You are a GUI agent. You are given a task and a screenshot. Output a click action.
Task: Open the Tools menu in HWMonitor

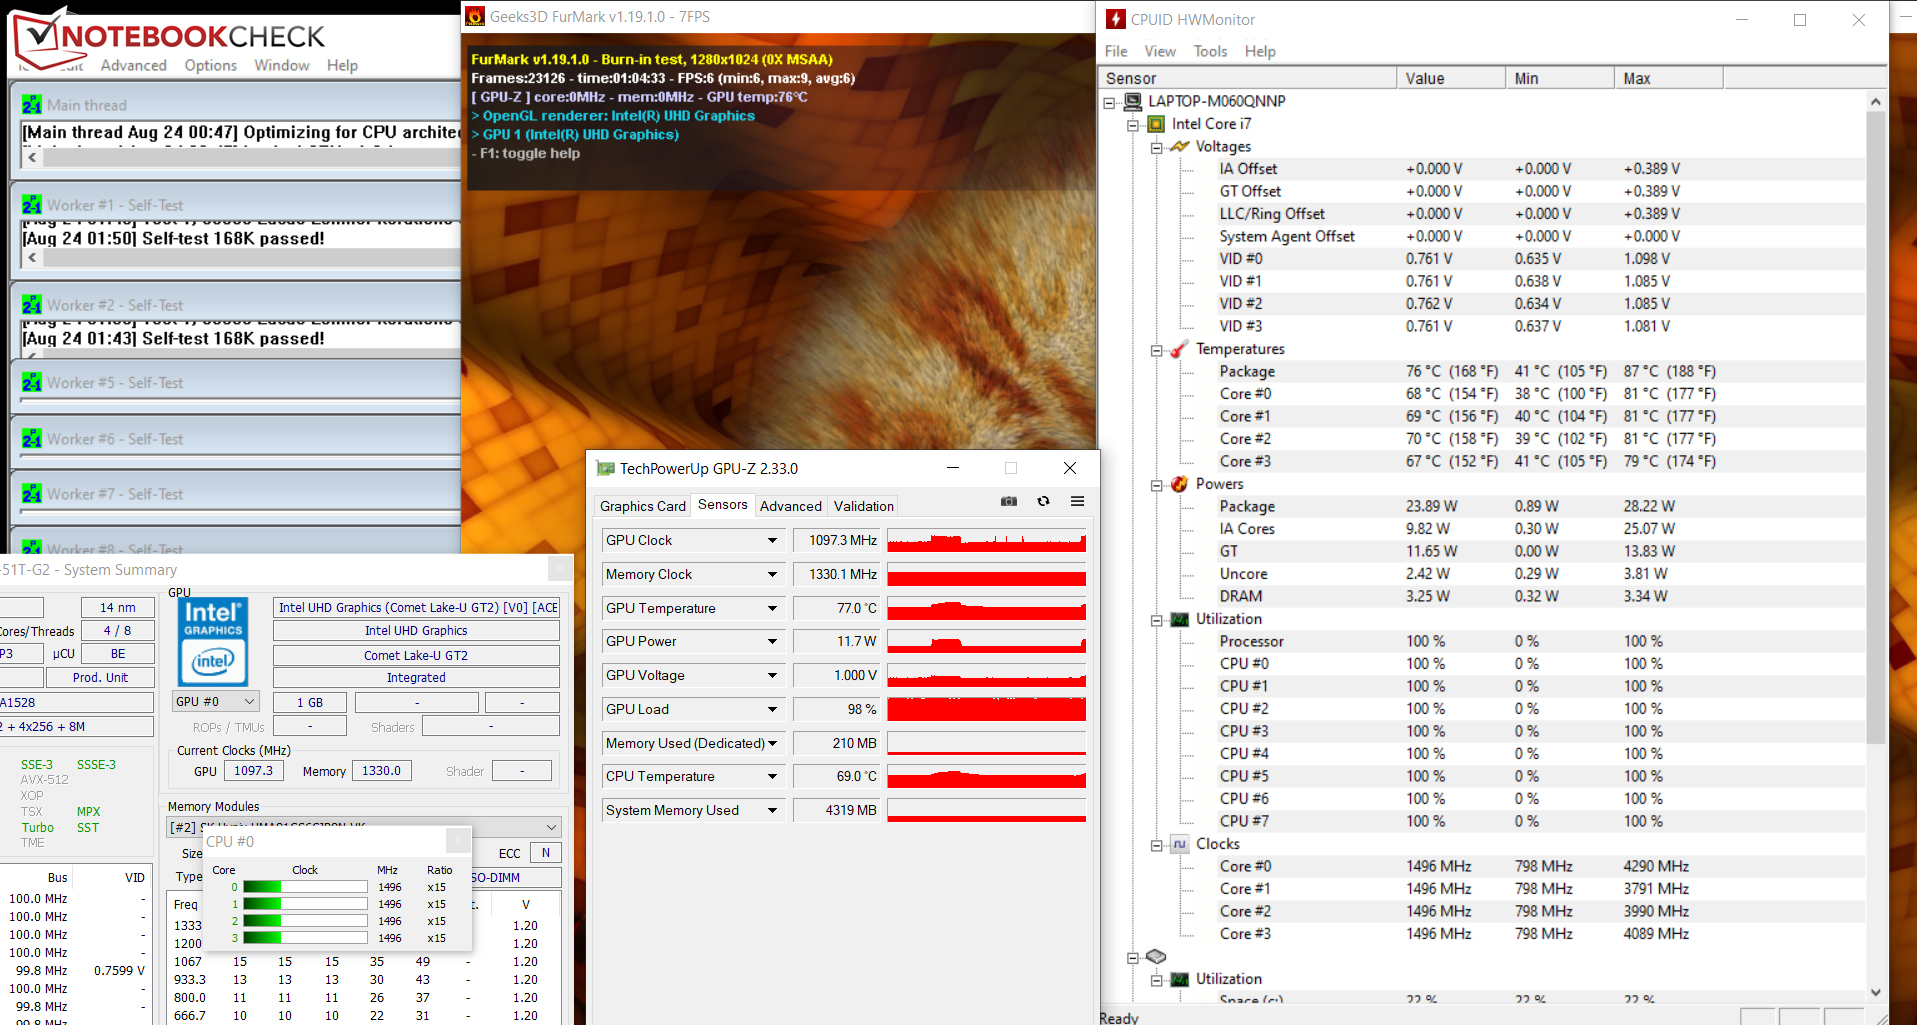pos(1210,51)
